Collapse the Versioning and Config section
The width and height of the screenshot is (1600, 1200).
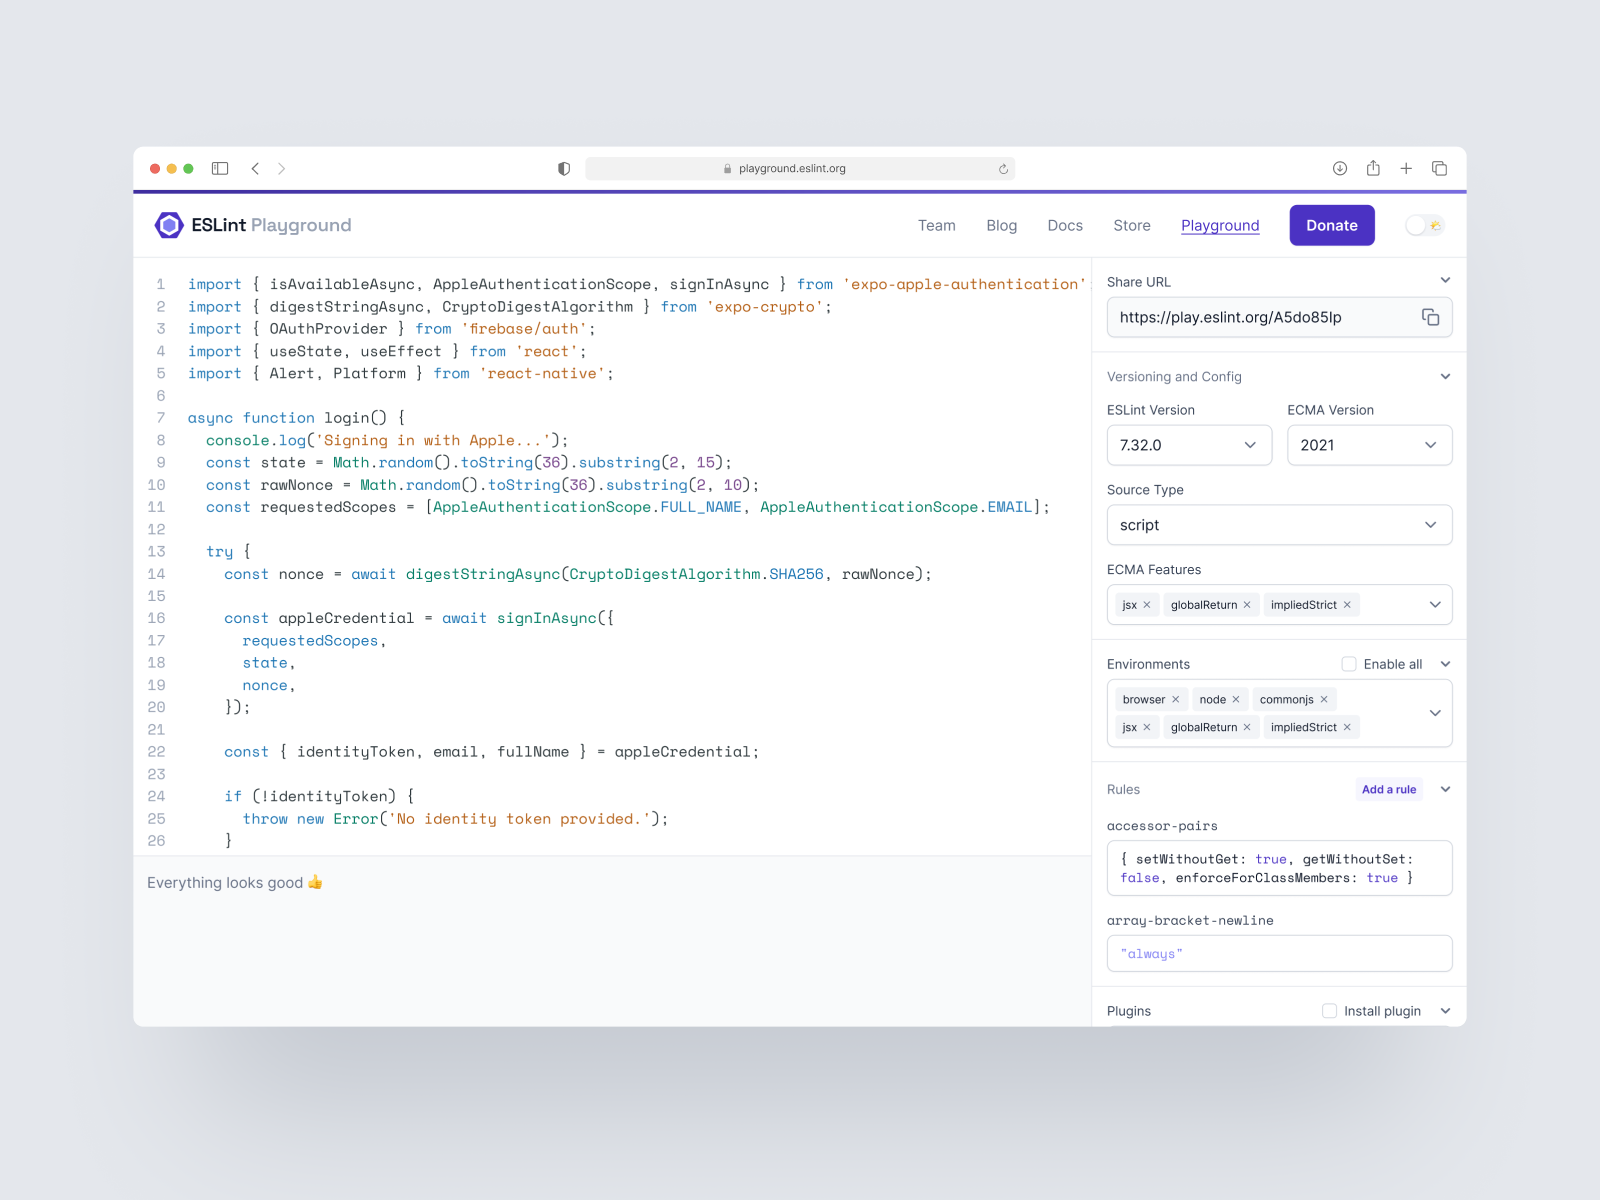point(1445,376)
